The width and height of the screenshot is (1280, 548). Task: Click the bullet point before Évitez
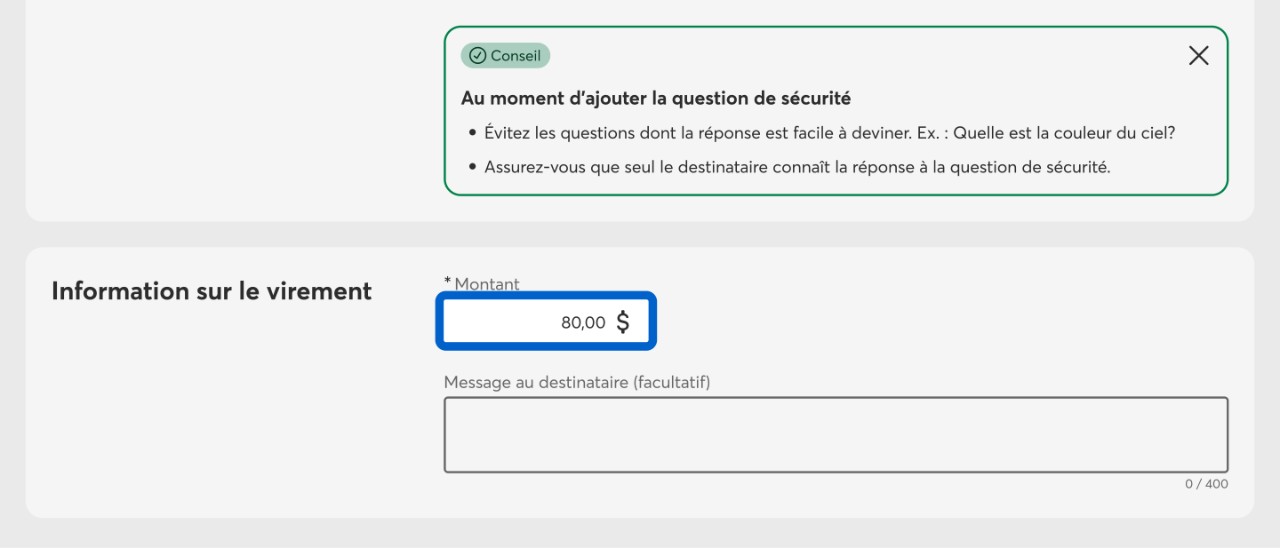pos(471,133)
